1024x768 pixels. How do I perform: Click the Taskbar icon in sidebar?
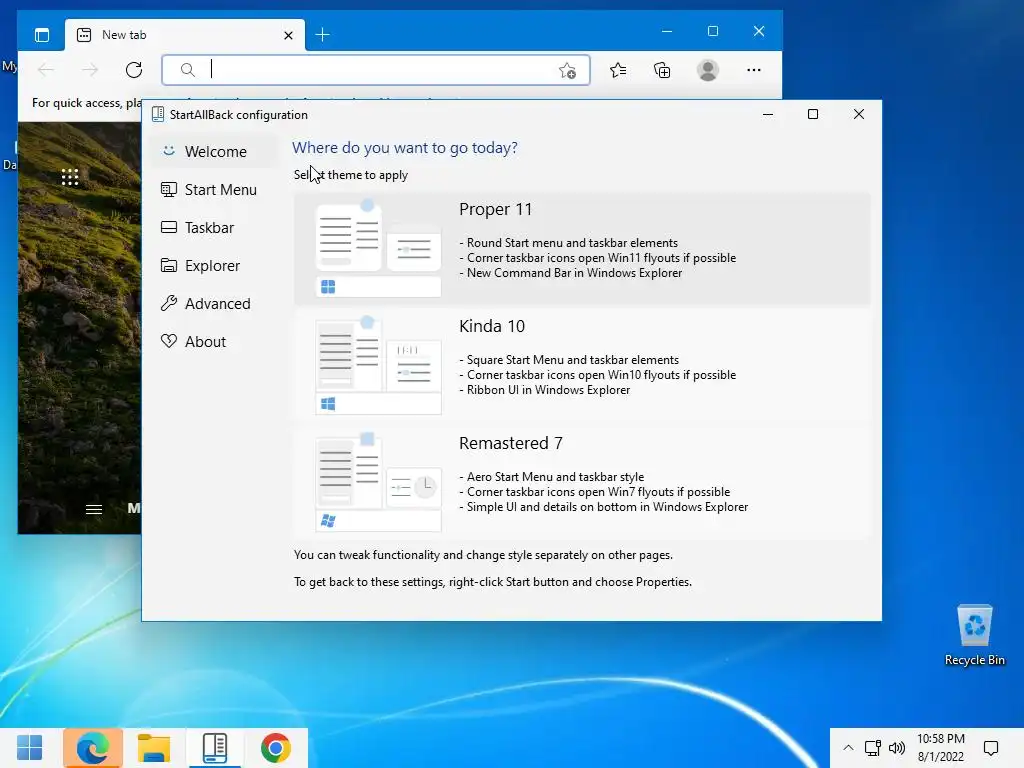tap(168, 227)
